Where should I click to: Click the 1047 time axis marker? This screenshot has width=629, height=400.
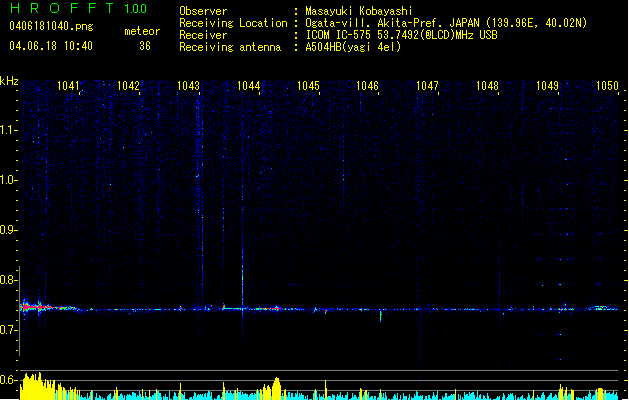click(x=427, y=86)
